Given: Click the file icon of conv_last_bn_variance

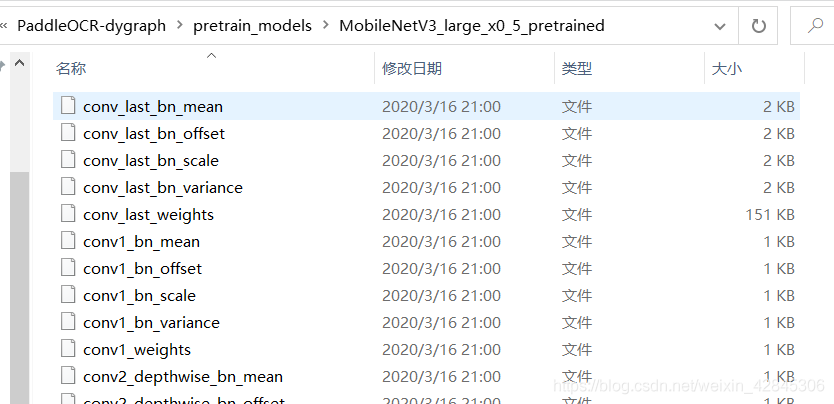Looking at the screenshot, I should (68, 187).
